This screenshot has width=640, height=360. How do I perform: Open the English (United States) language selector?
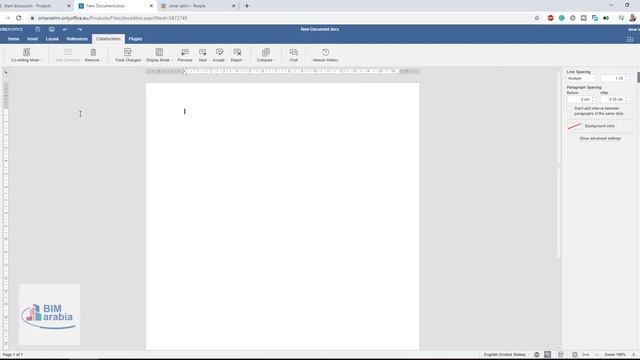(505, 355)
